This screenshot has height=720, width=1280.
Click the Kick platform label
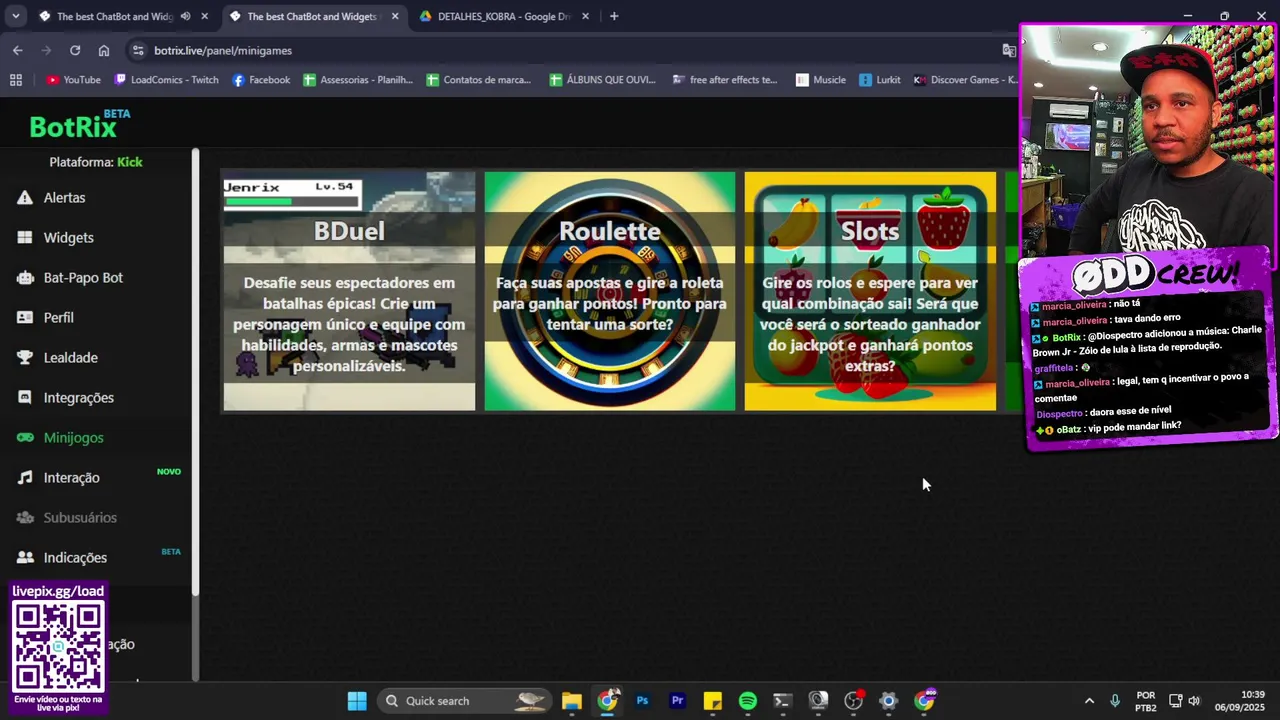(x=130, y=162)
